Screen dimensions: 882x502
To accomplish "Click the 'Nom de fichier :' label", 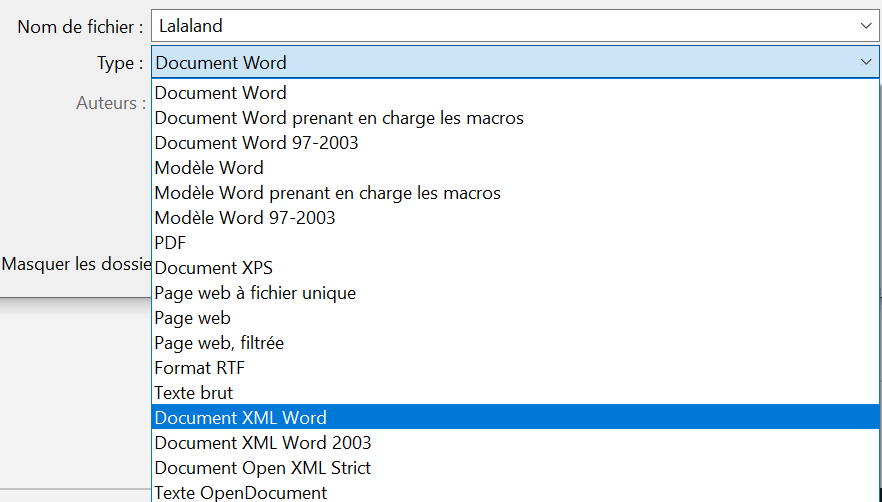I will (80, 26).
